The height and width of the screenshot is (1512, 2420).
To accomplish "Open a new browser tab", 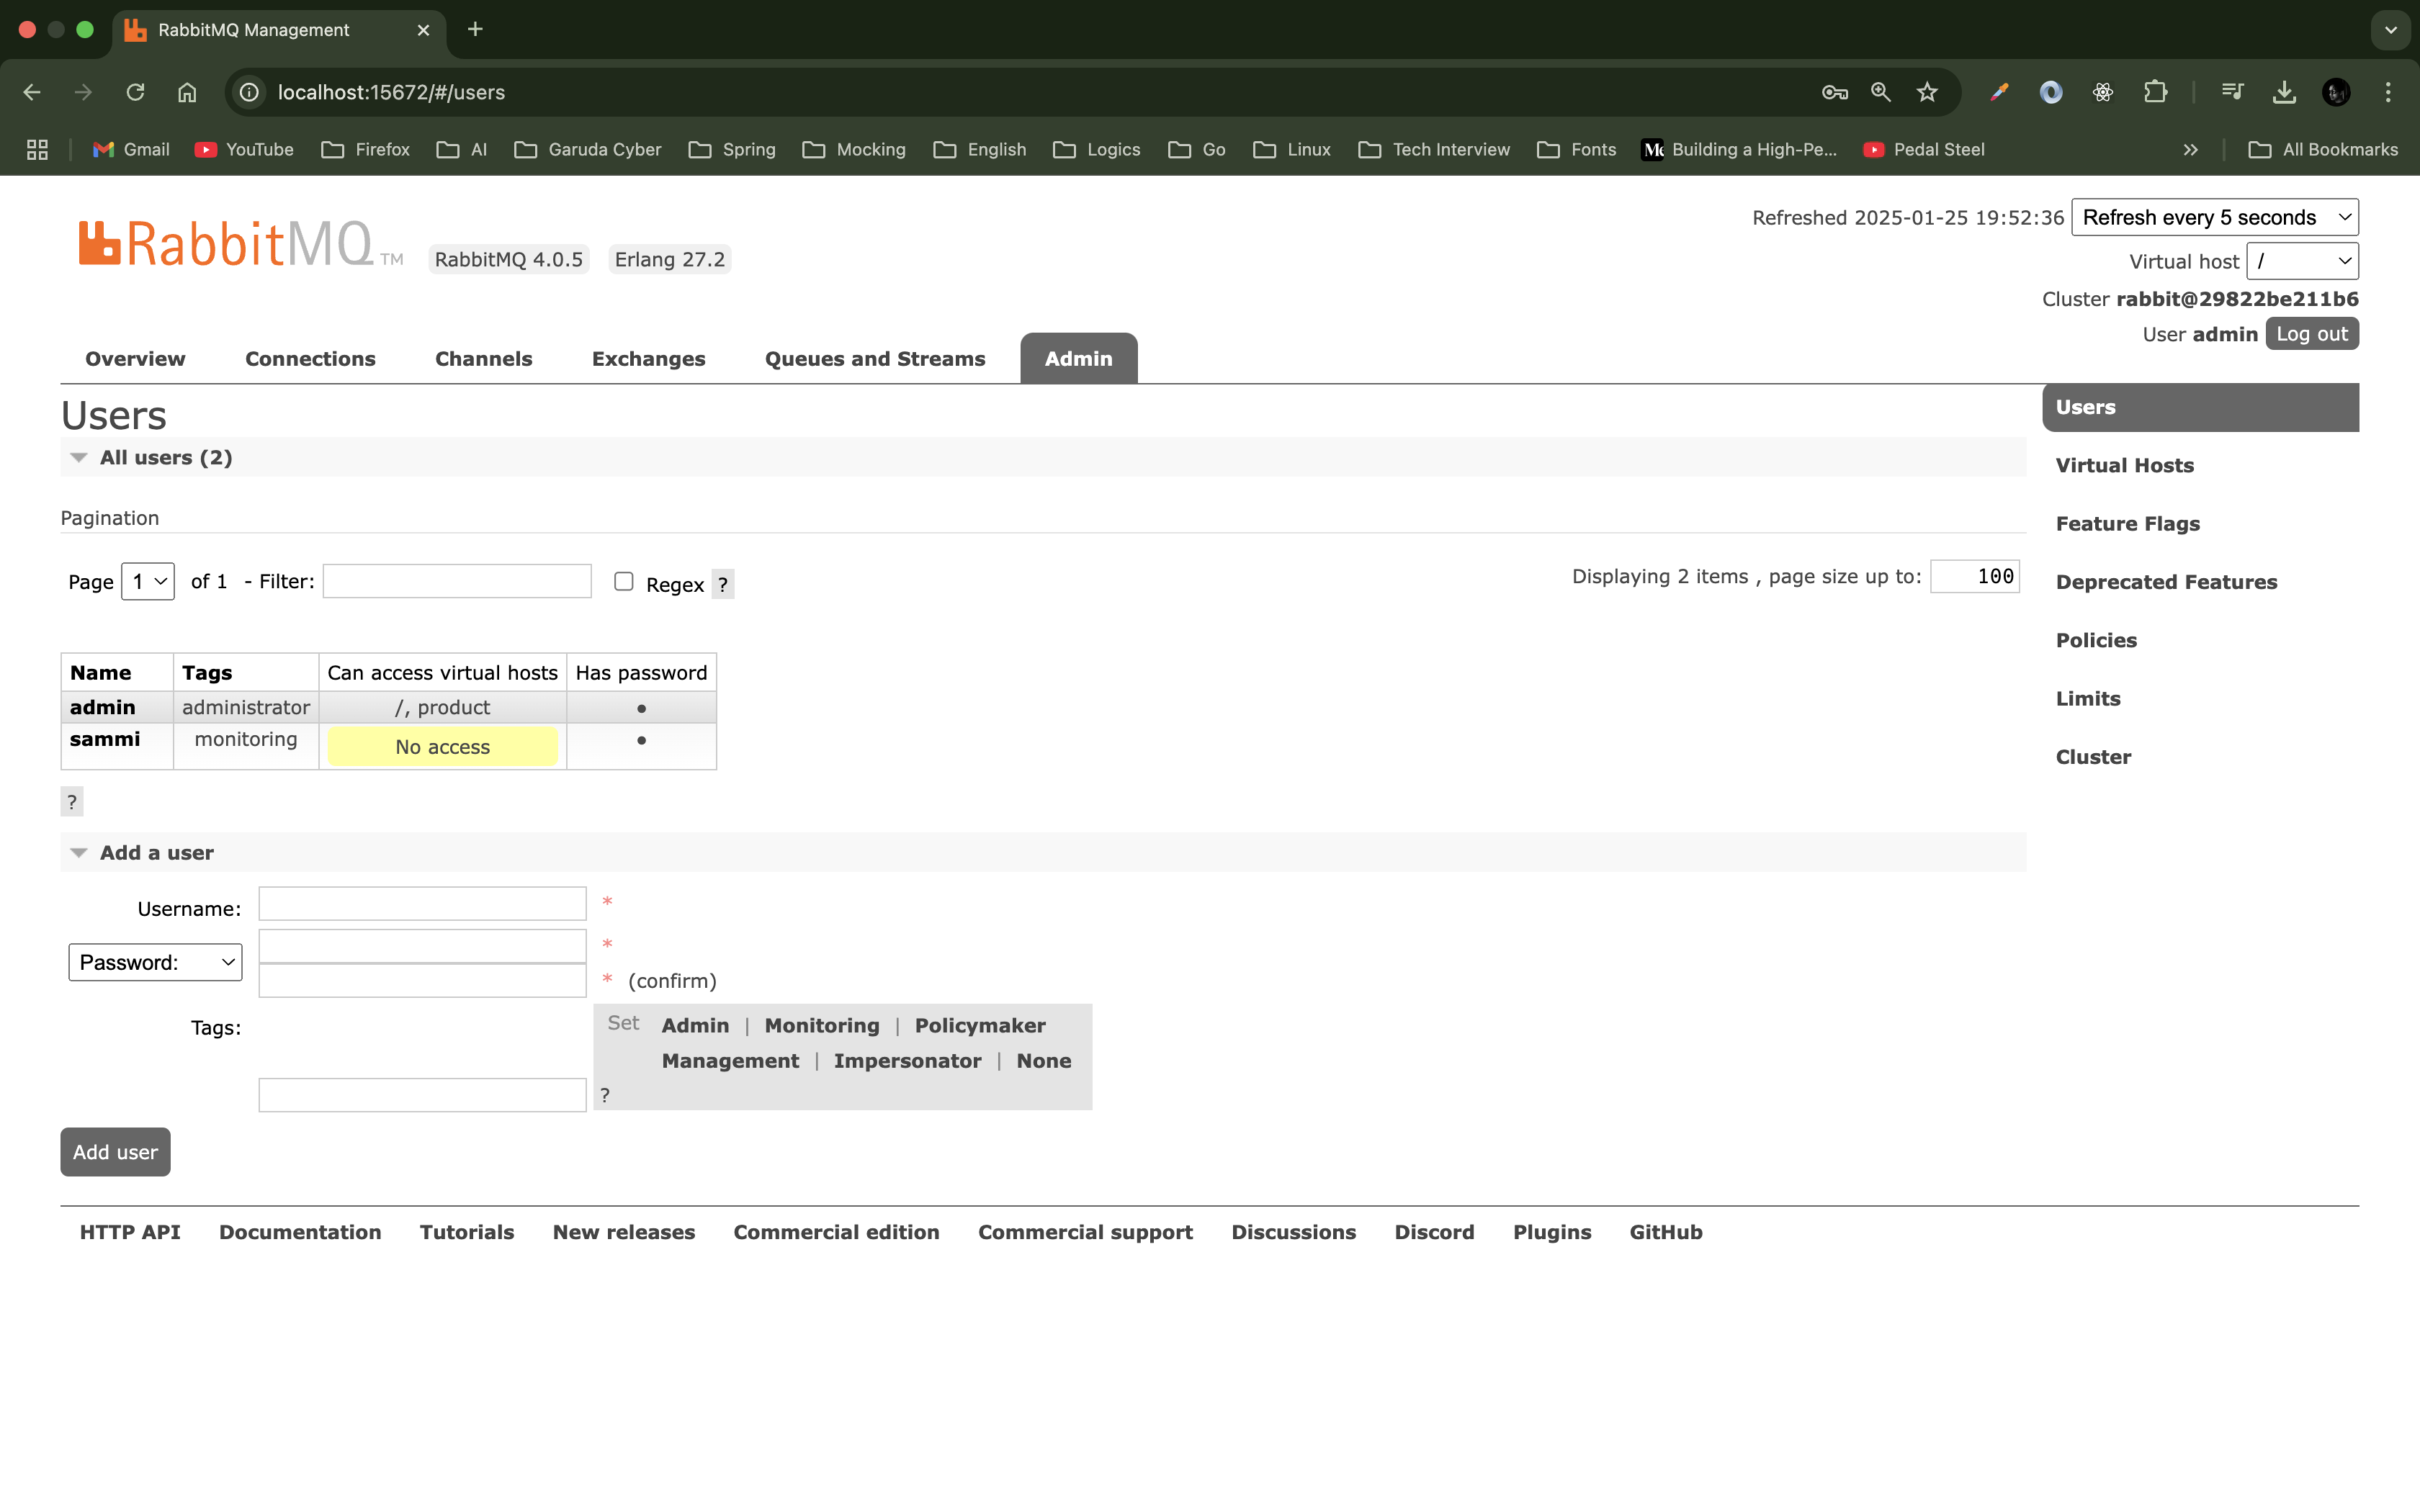I will click(475, 29).
